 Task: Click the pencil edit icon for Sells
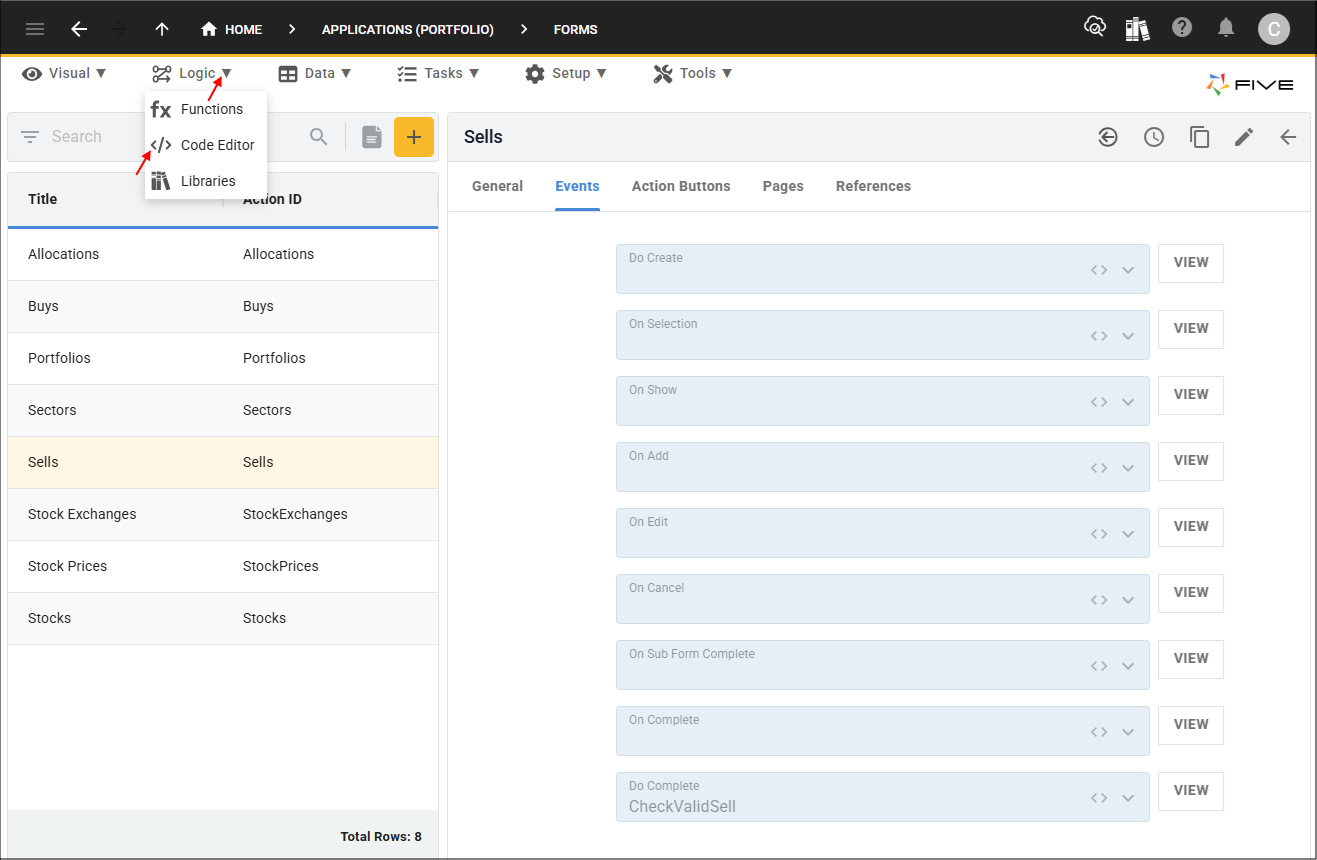click(x=1244, y=137)
